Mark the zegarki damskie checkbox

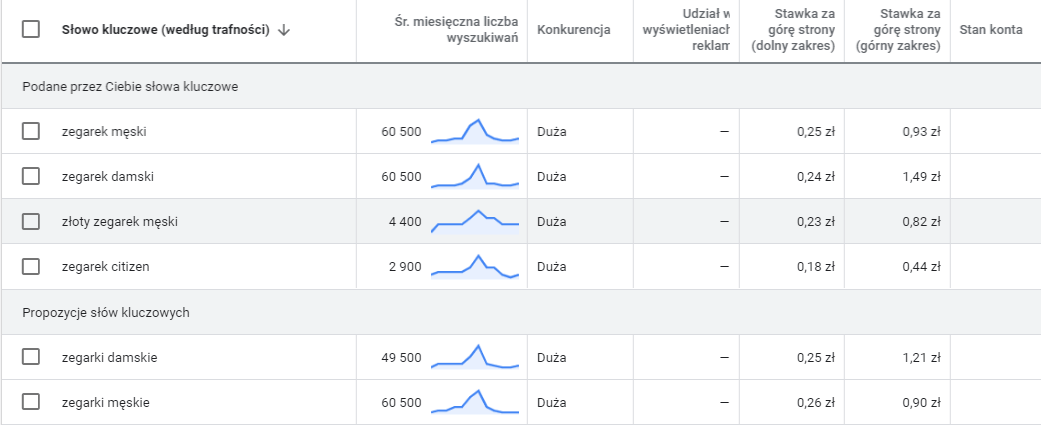coord(31,357)
